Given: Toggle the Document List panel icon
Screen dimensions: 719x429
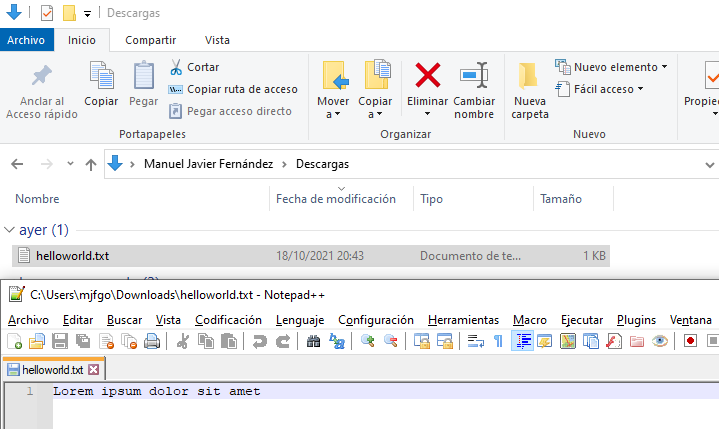Looking at the screenshot, I should point(591,341).
